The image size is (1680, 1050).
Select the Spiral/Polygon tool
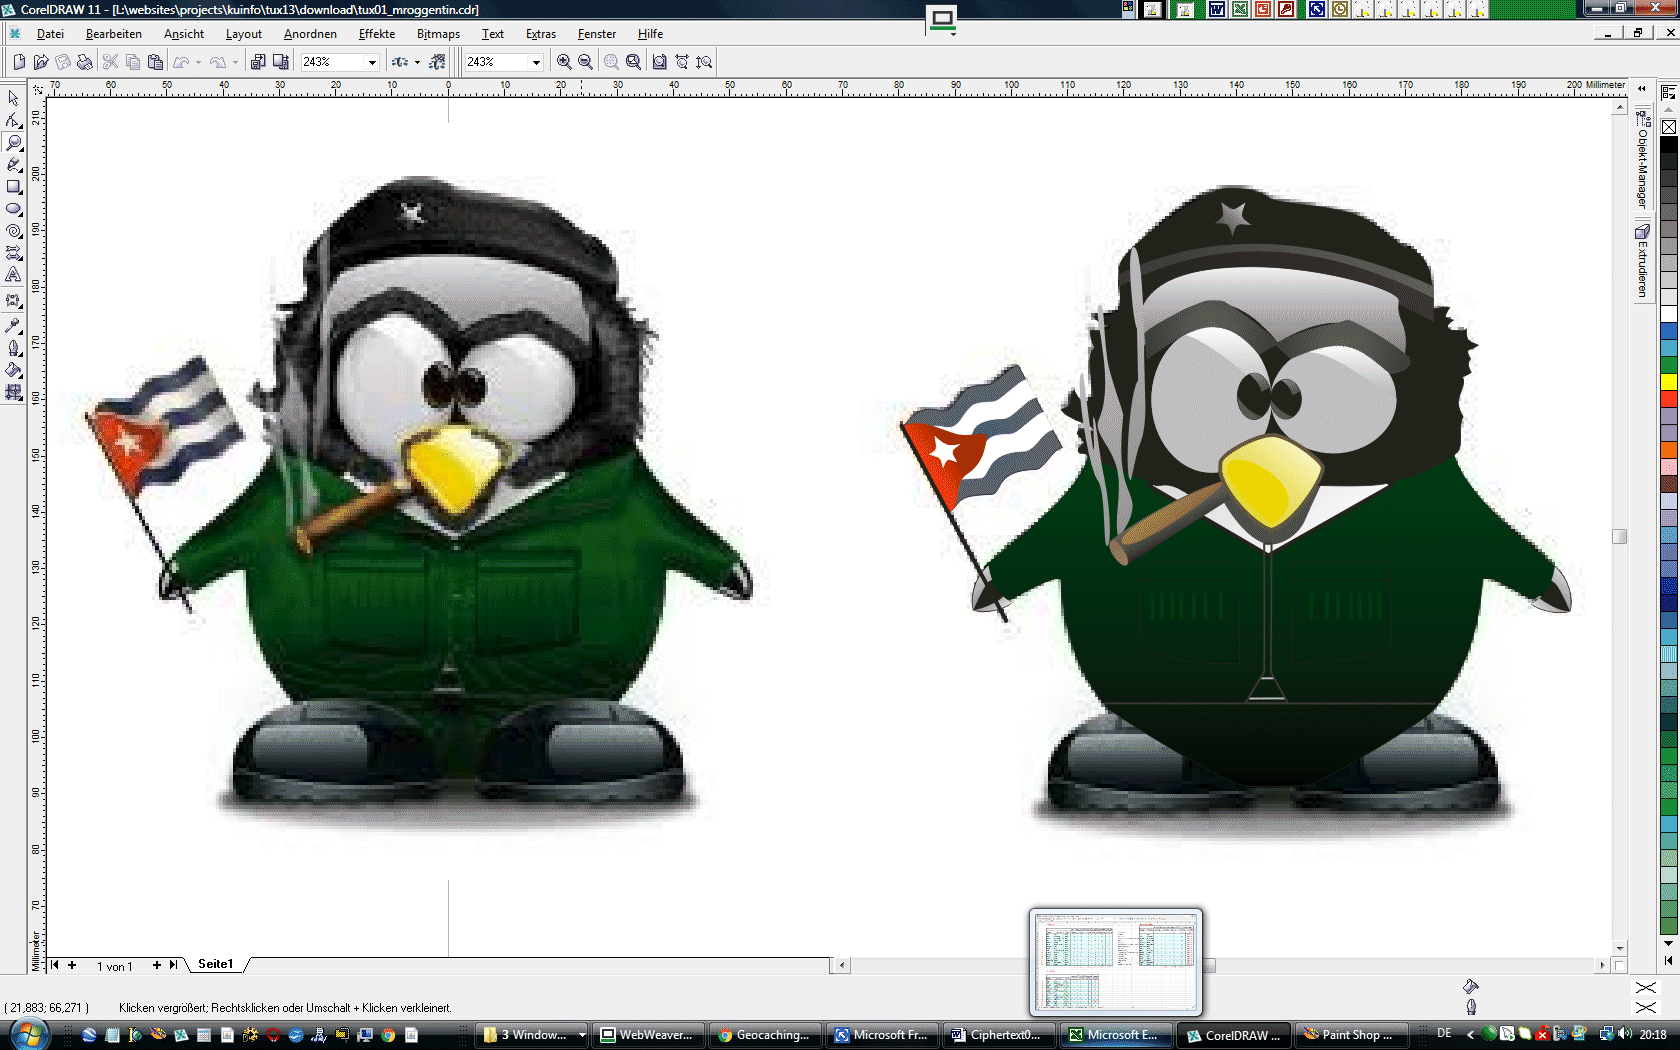tap(13, 230)
